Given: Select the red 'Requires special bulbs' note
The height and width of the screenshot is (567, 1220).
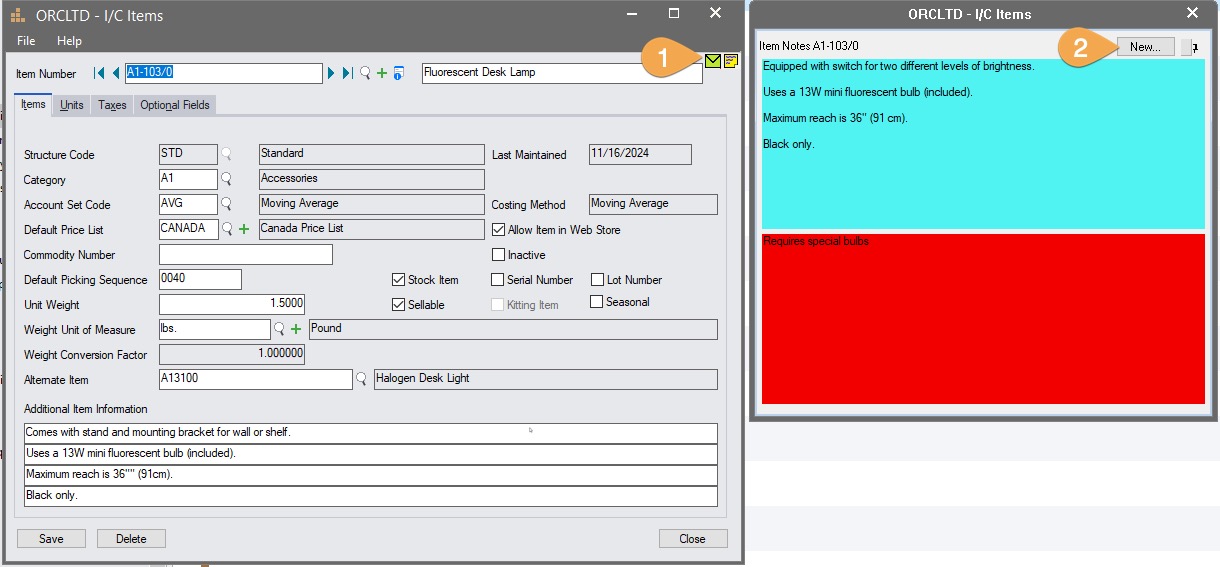Looking at the screenshot, I should click(983, 318).
